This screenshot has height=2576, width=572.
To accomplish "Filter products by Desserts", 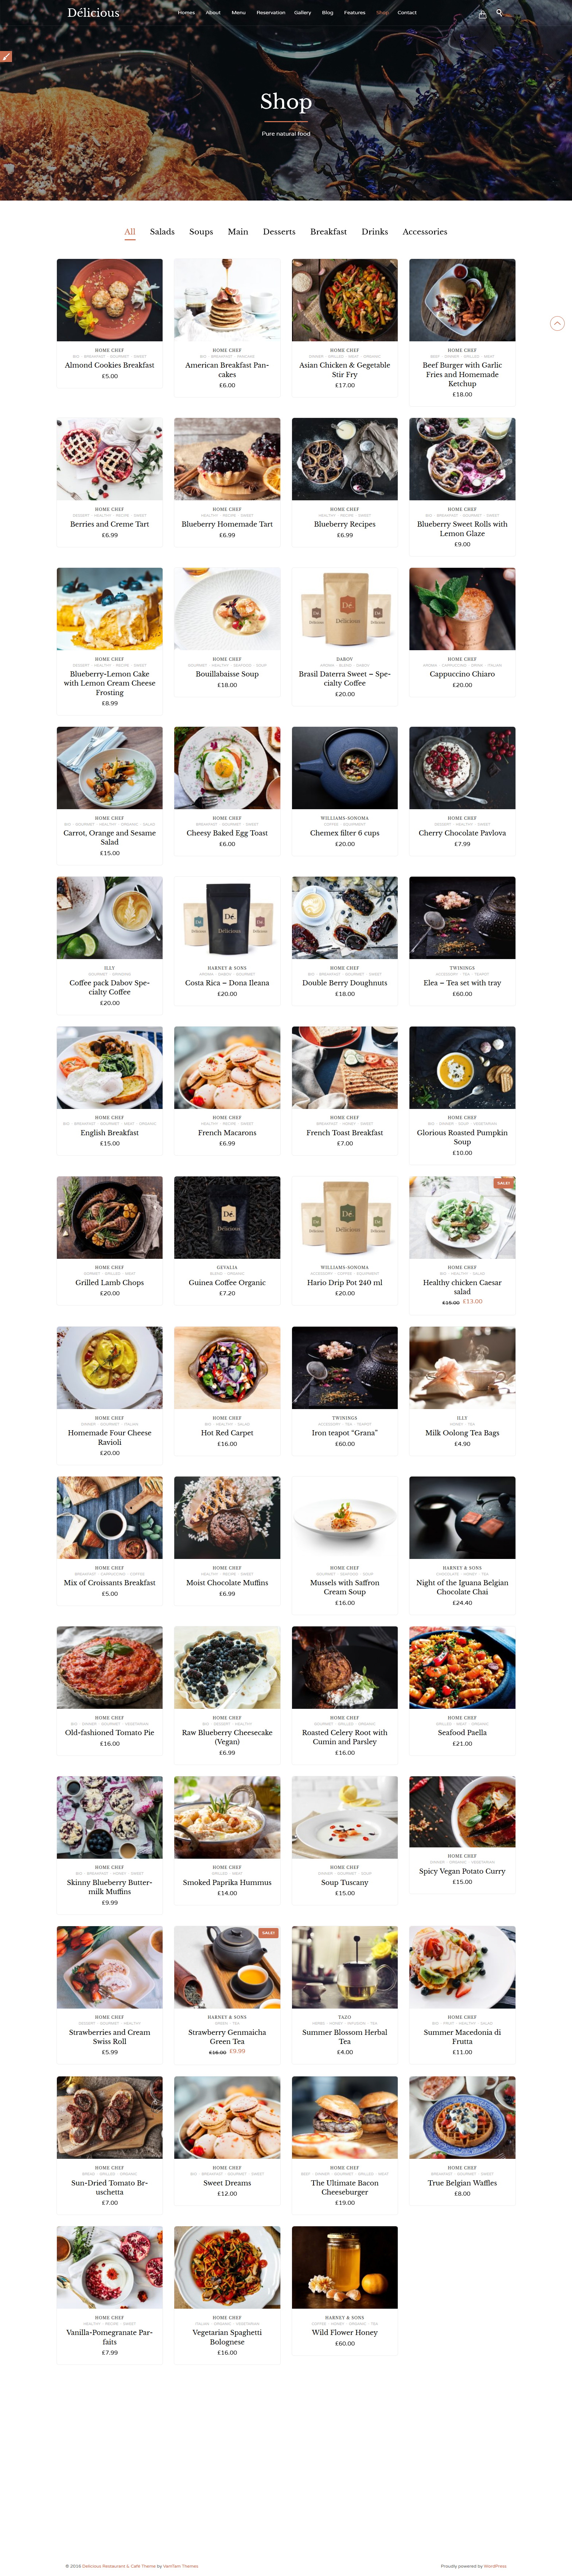I will click(279, 232).
